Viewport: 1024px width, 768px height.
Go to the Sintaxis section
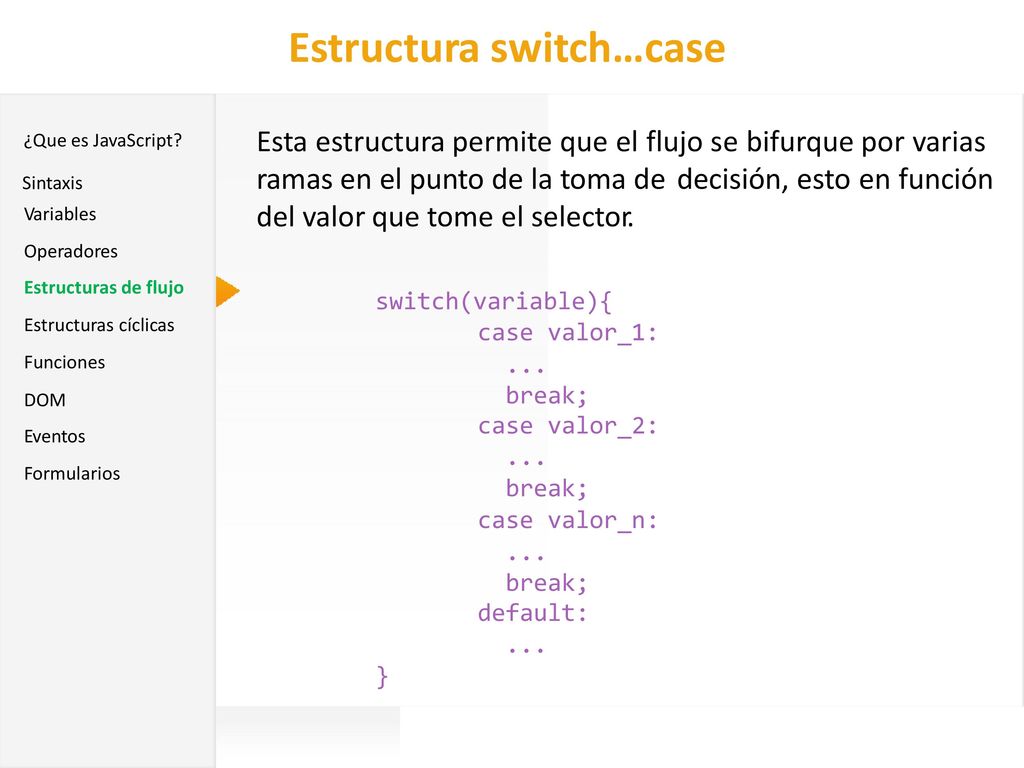[x=52, y=183]
